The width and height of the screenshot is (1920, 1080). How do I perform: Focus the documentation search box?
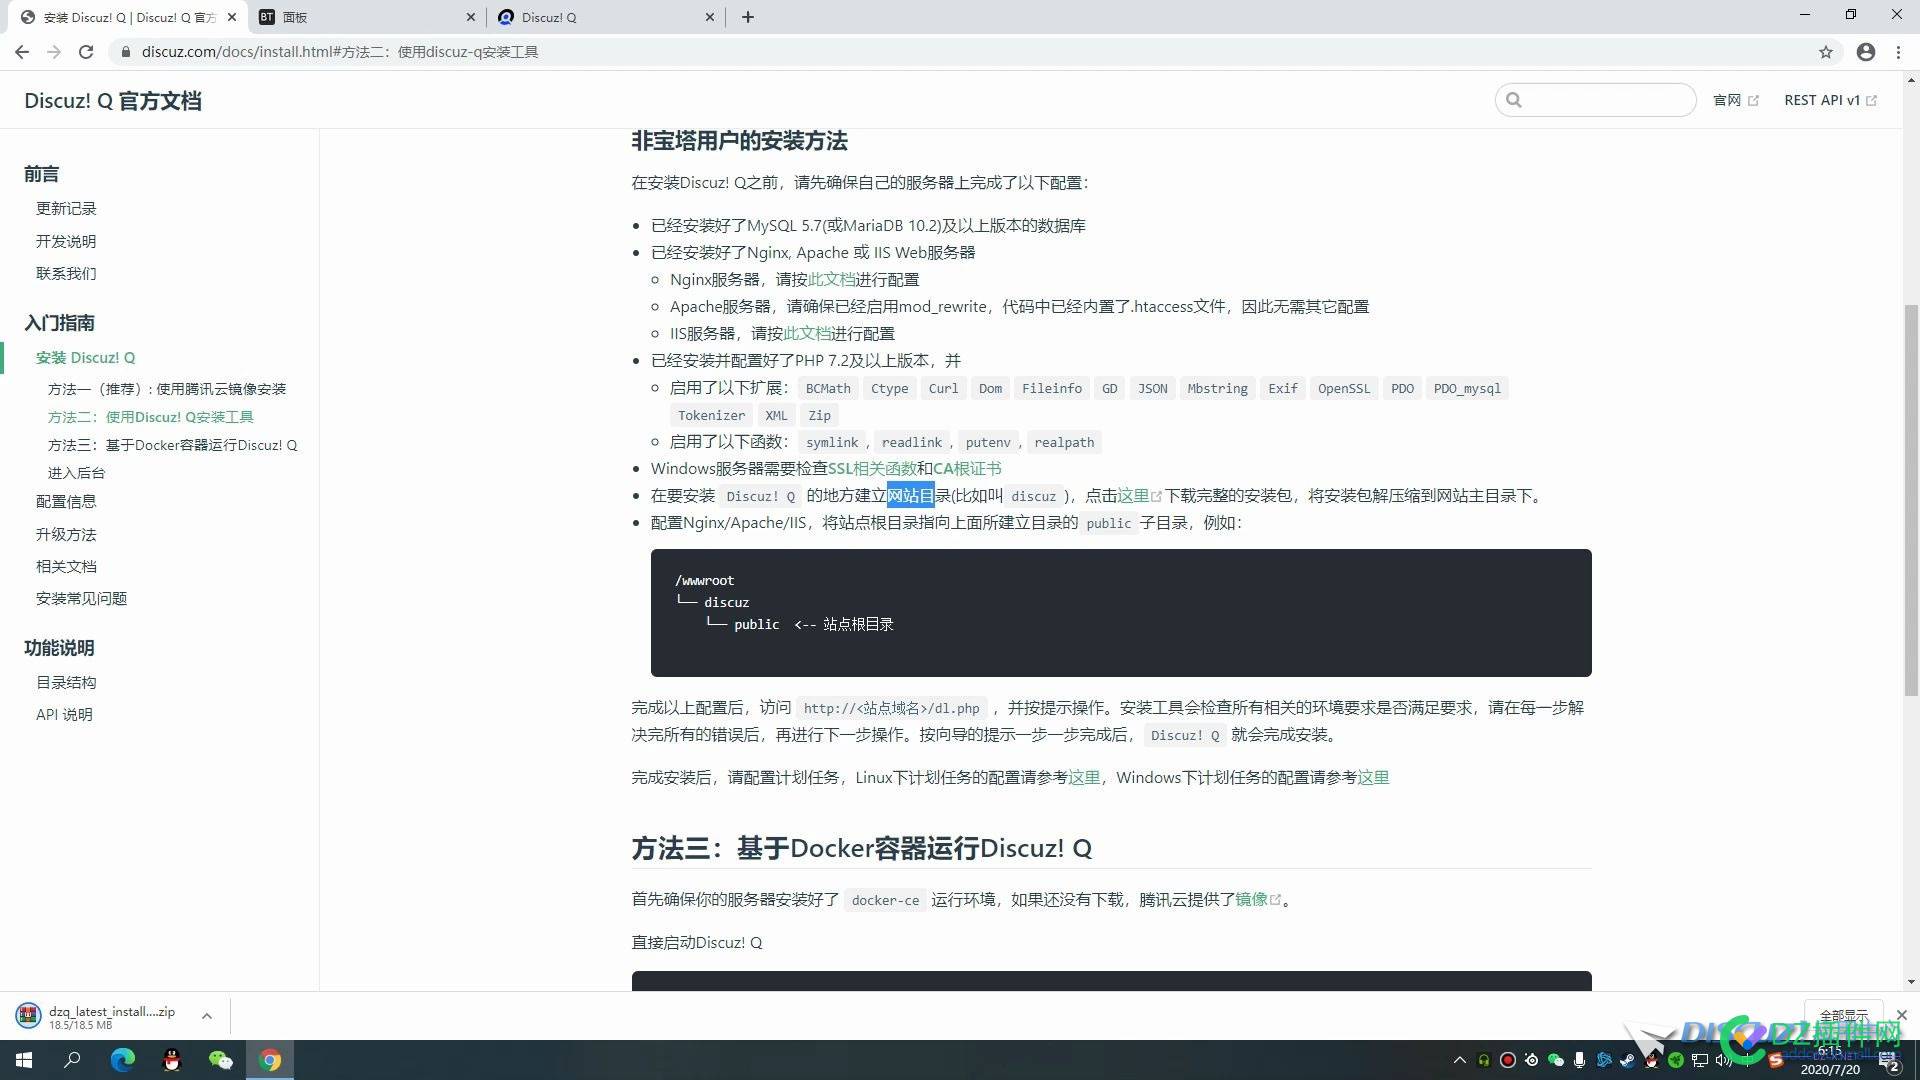[1596, 100]
